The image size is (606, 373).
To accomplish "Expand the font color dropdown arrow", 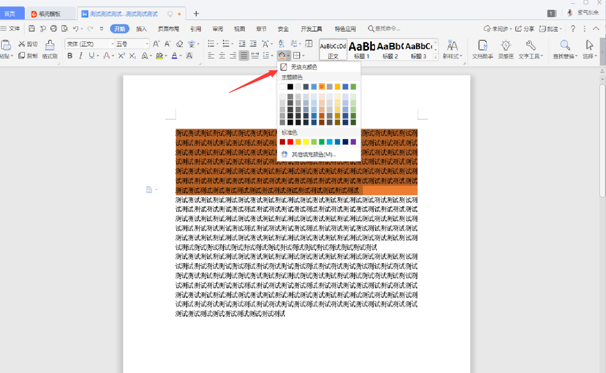I will click(181, 56).
